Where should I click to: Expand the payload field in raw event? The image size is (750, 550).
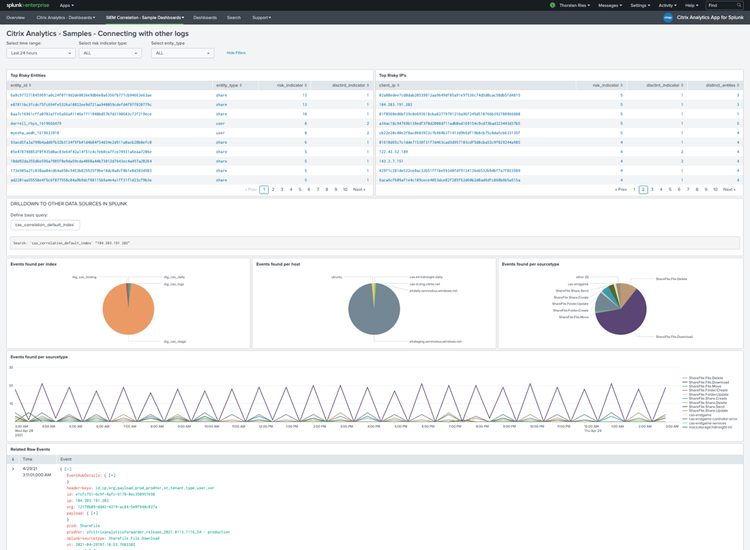pyautogui.click(x=94, y=513)
